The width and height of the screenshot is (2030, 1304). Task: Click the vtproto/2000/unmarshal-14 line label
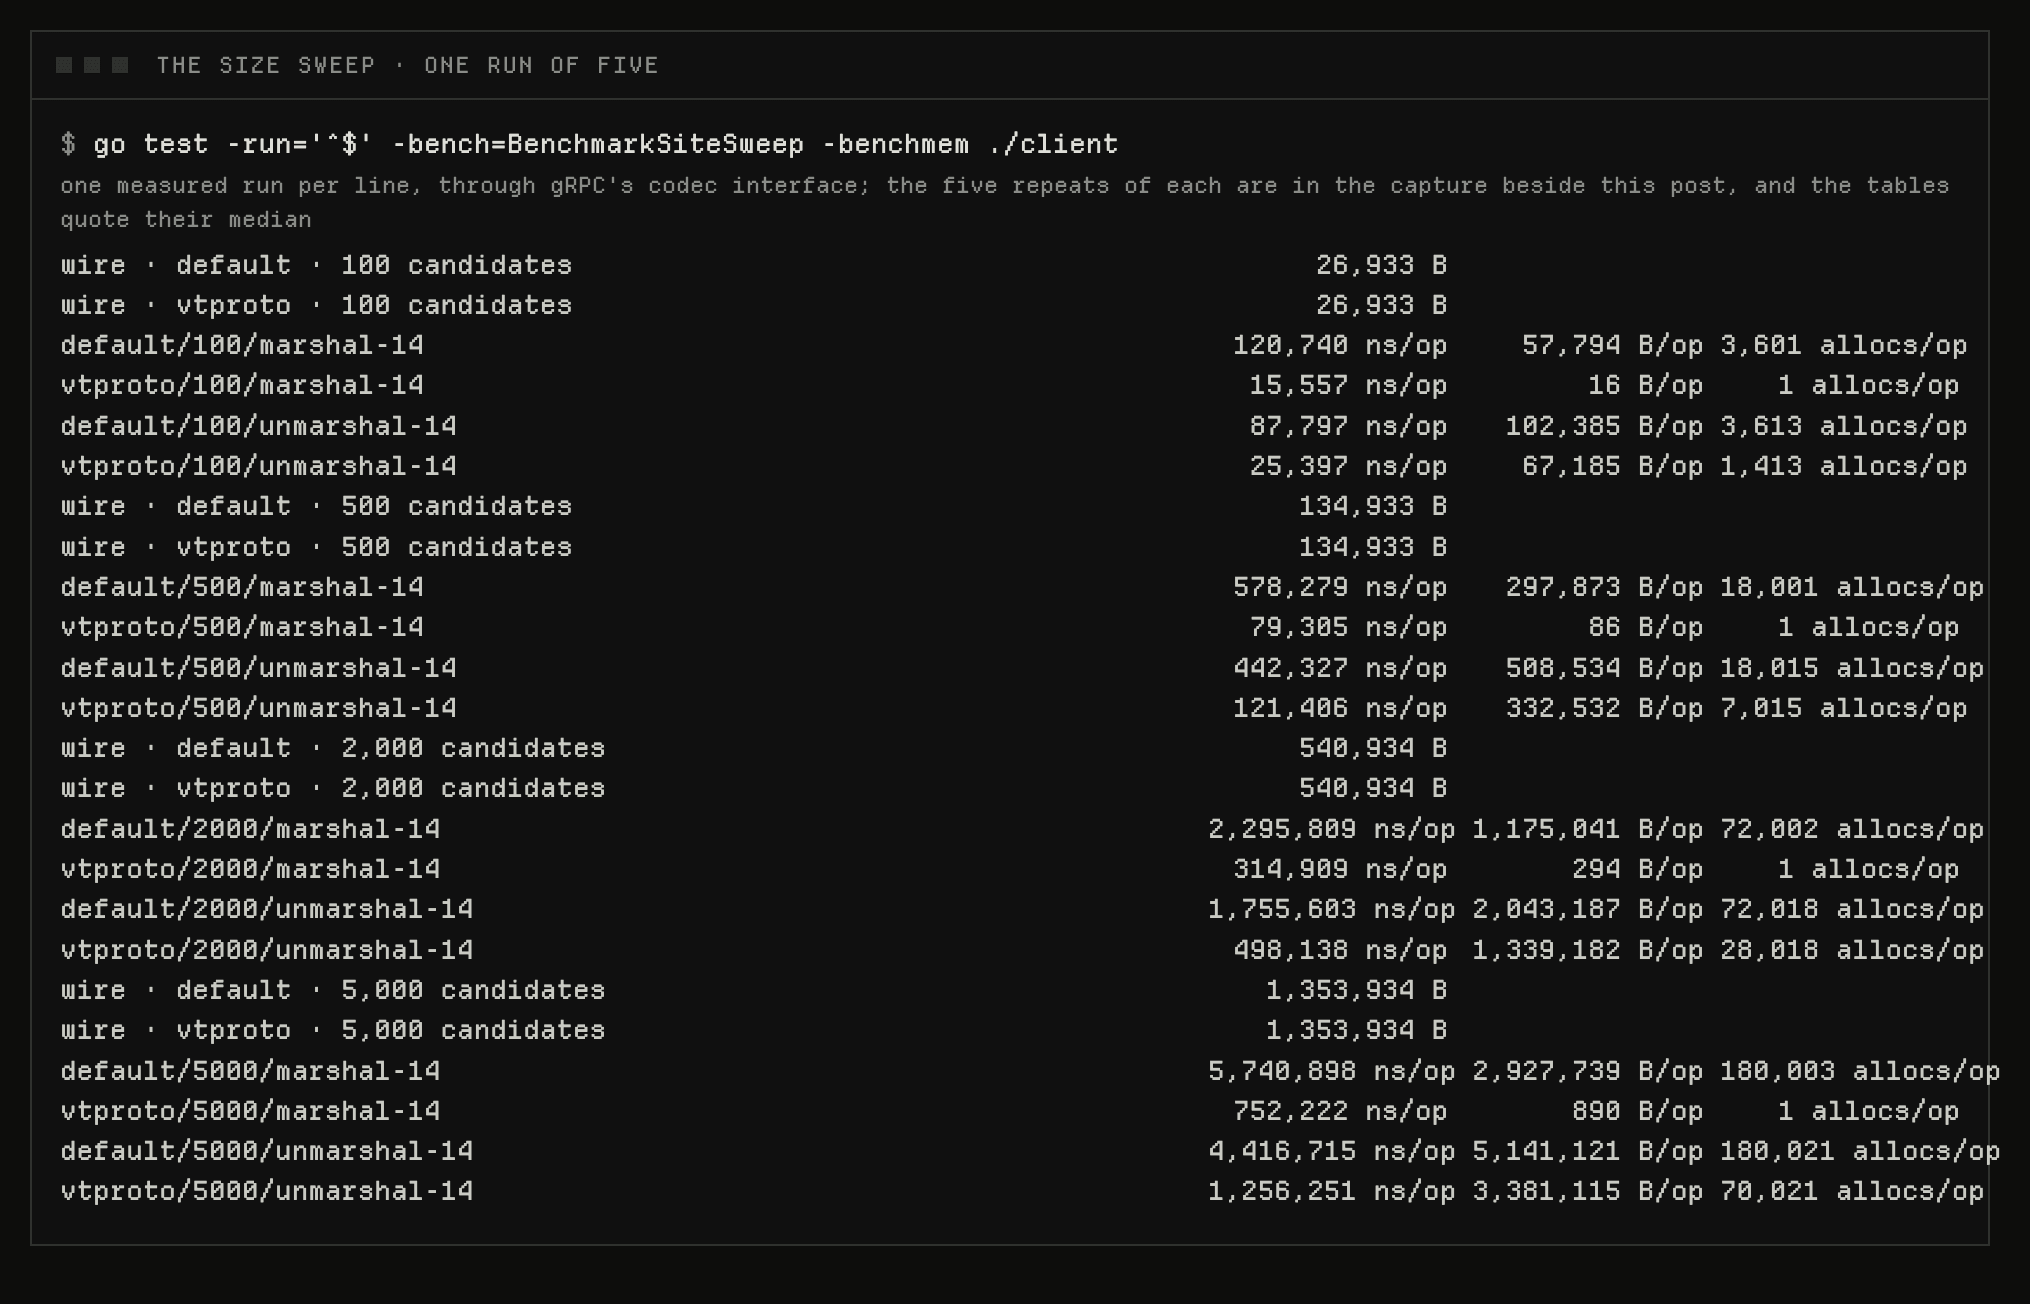(x=267, y=950)
